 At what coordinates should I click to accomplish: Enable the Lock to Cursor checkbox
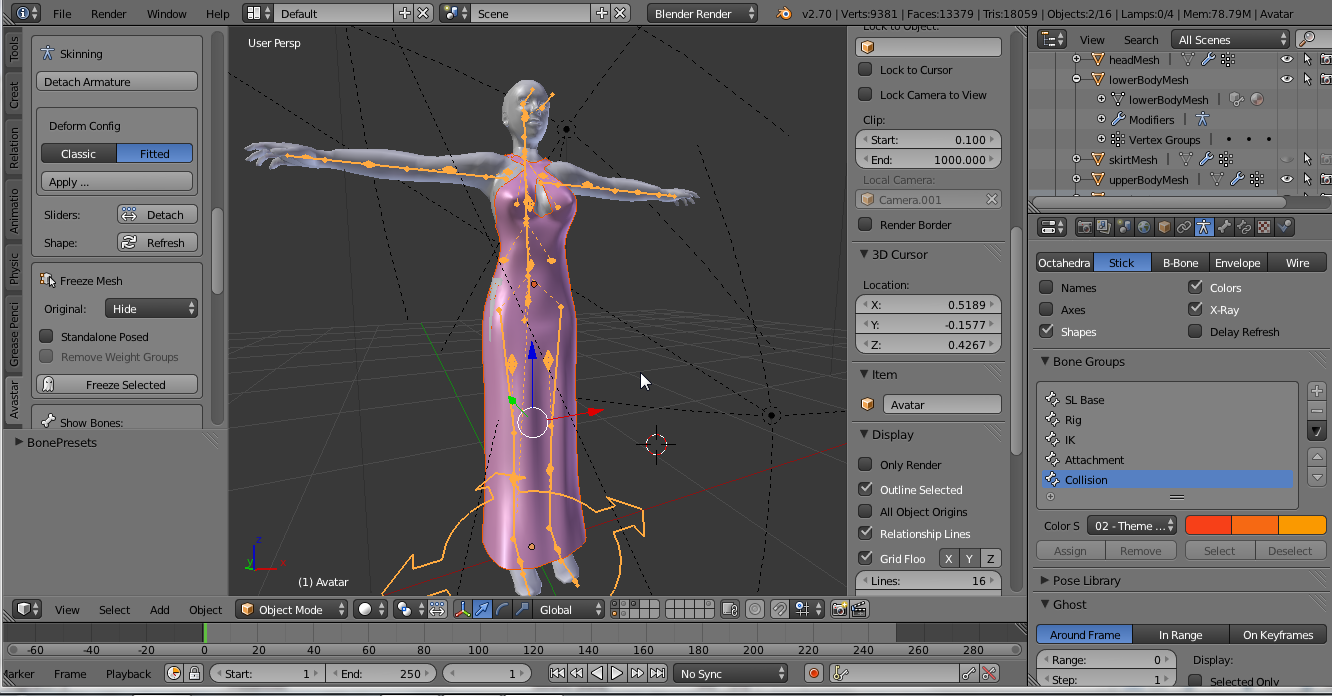pyautogui.click(x=866, y=70)
